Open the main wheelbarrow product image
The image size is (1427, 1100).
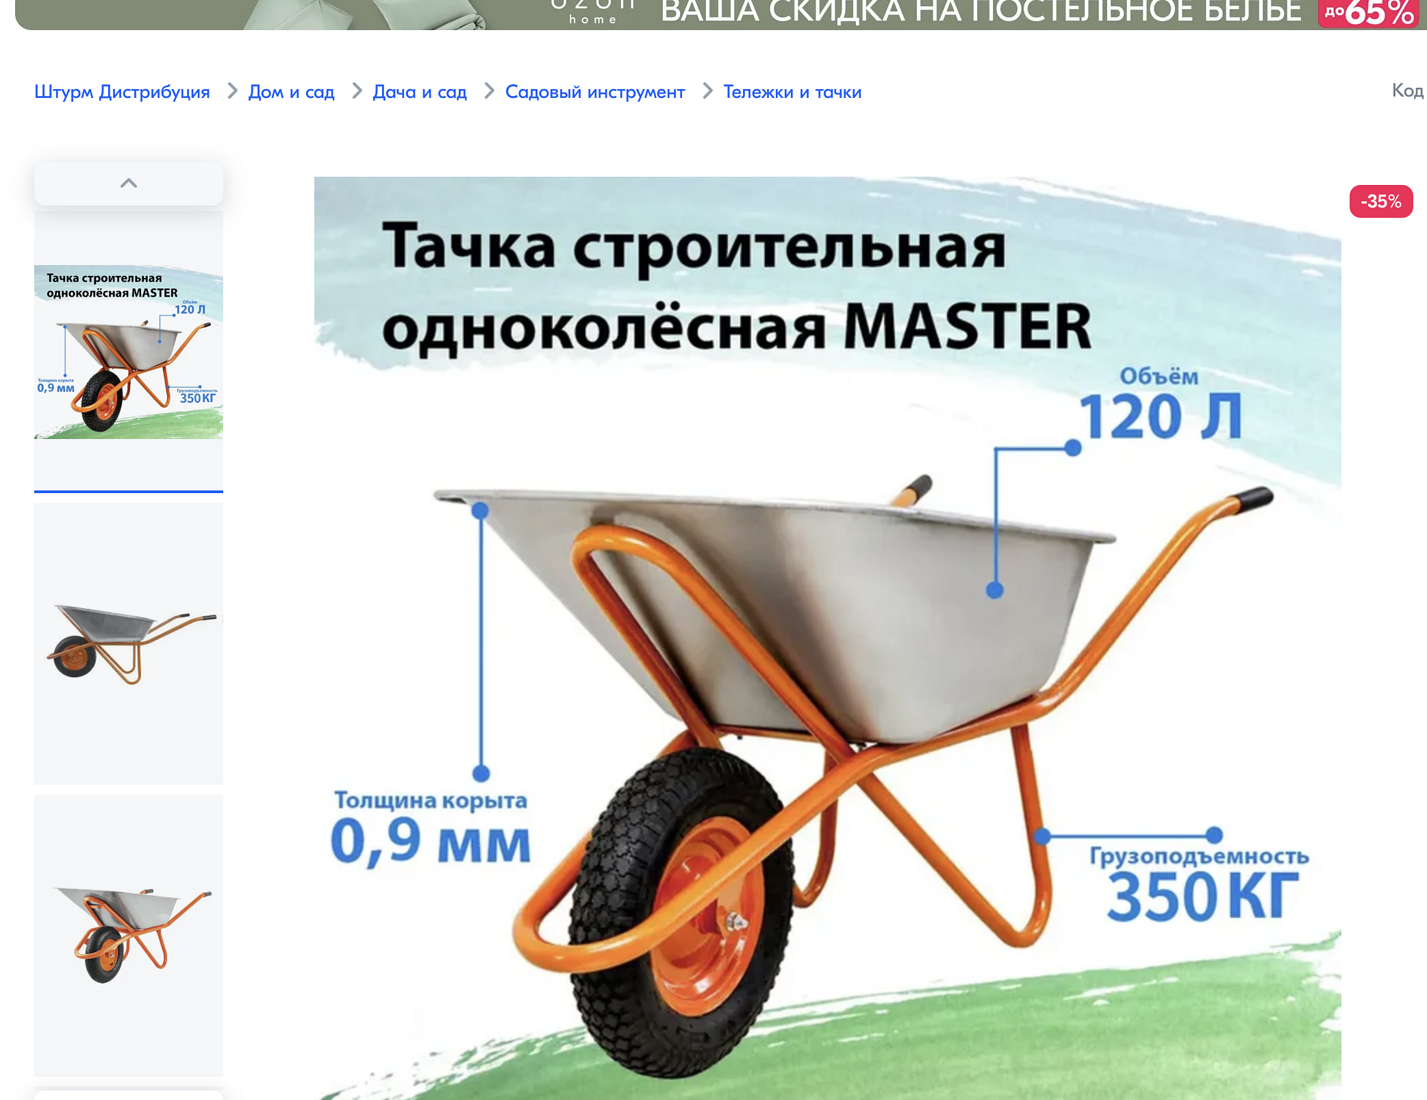click(827, 640)
